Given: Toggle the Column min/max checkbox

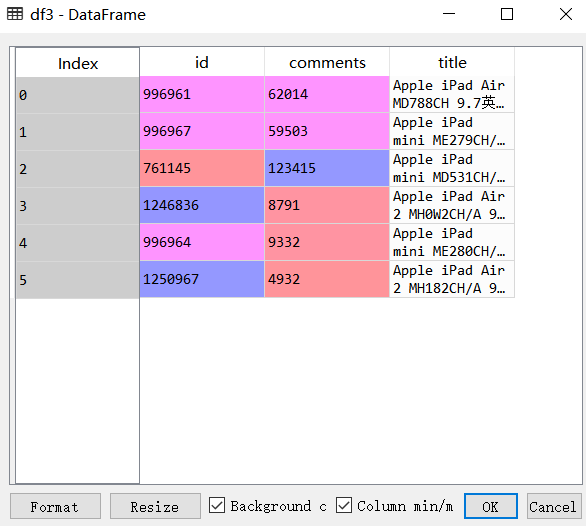Looking at the screenshot, I should pos(344,505).
